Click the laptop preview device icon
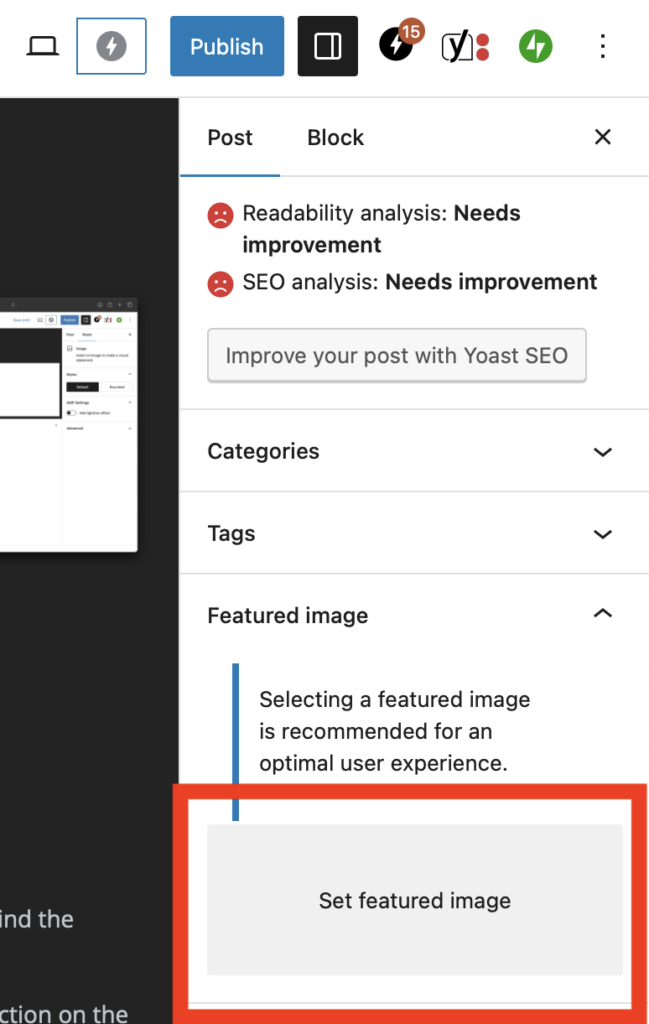 [42, 46]
